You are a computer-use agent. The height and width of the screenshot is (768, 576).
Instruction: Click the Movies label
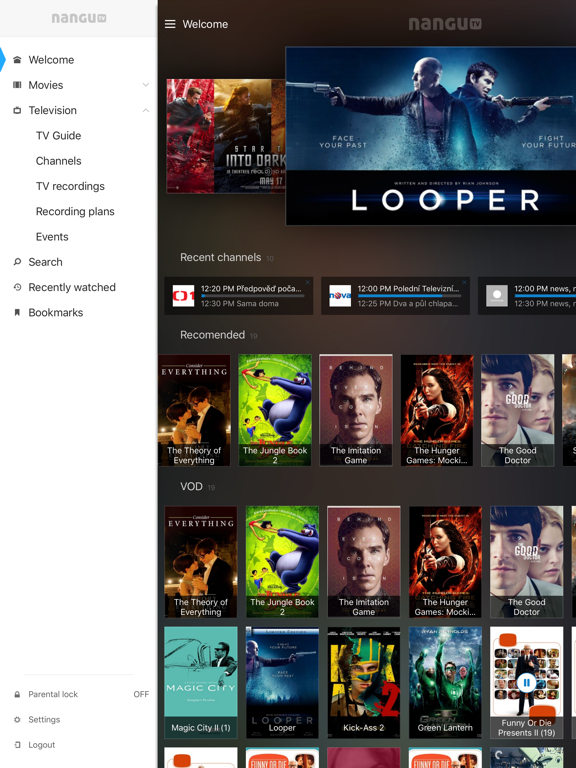(46, 85)
